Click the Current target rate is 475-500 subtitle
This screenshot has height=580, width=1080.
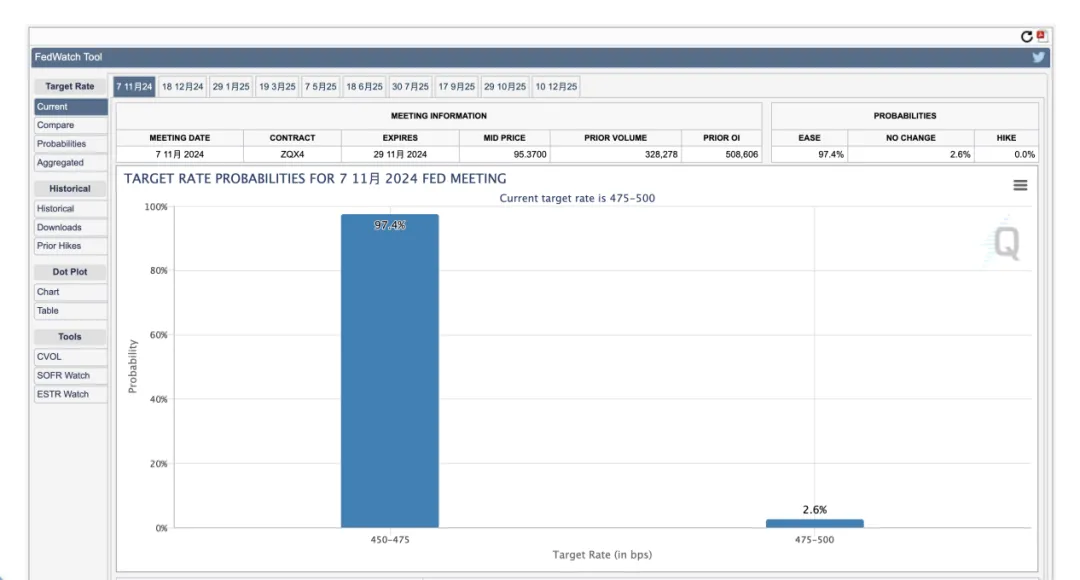577,198
